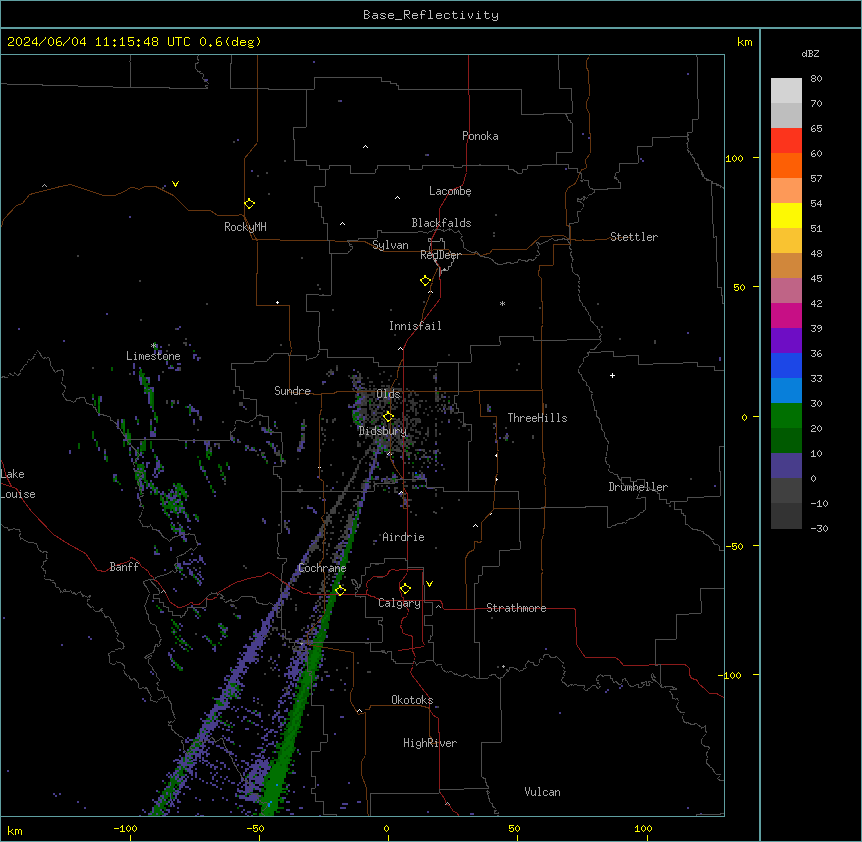
Task: Click the orange 57–60 dBZ legend swatch
Action: [x=786, y=165]
